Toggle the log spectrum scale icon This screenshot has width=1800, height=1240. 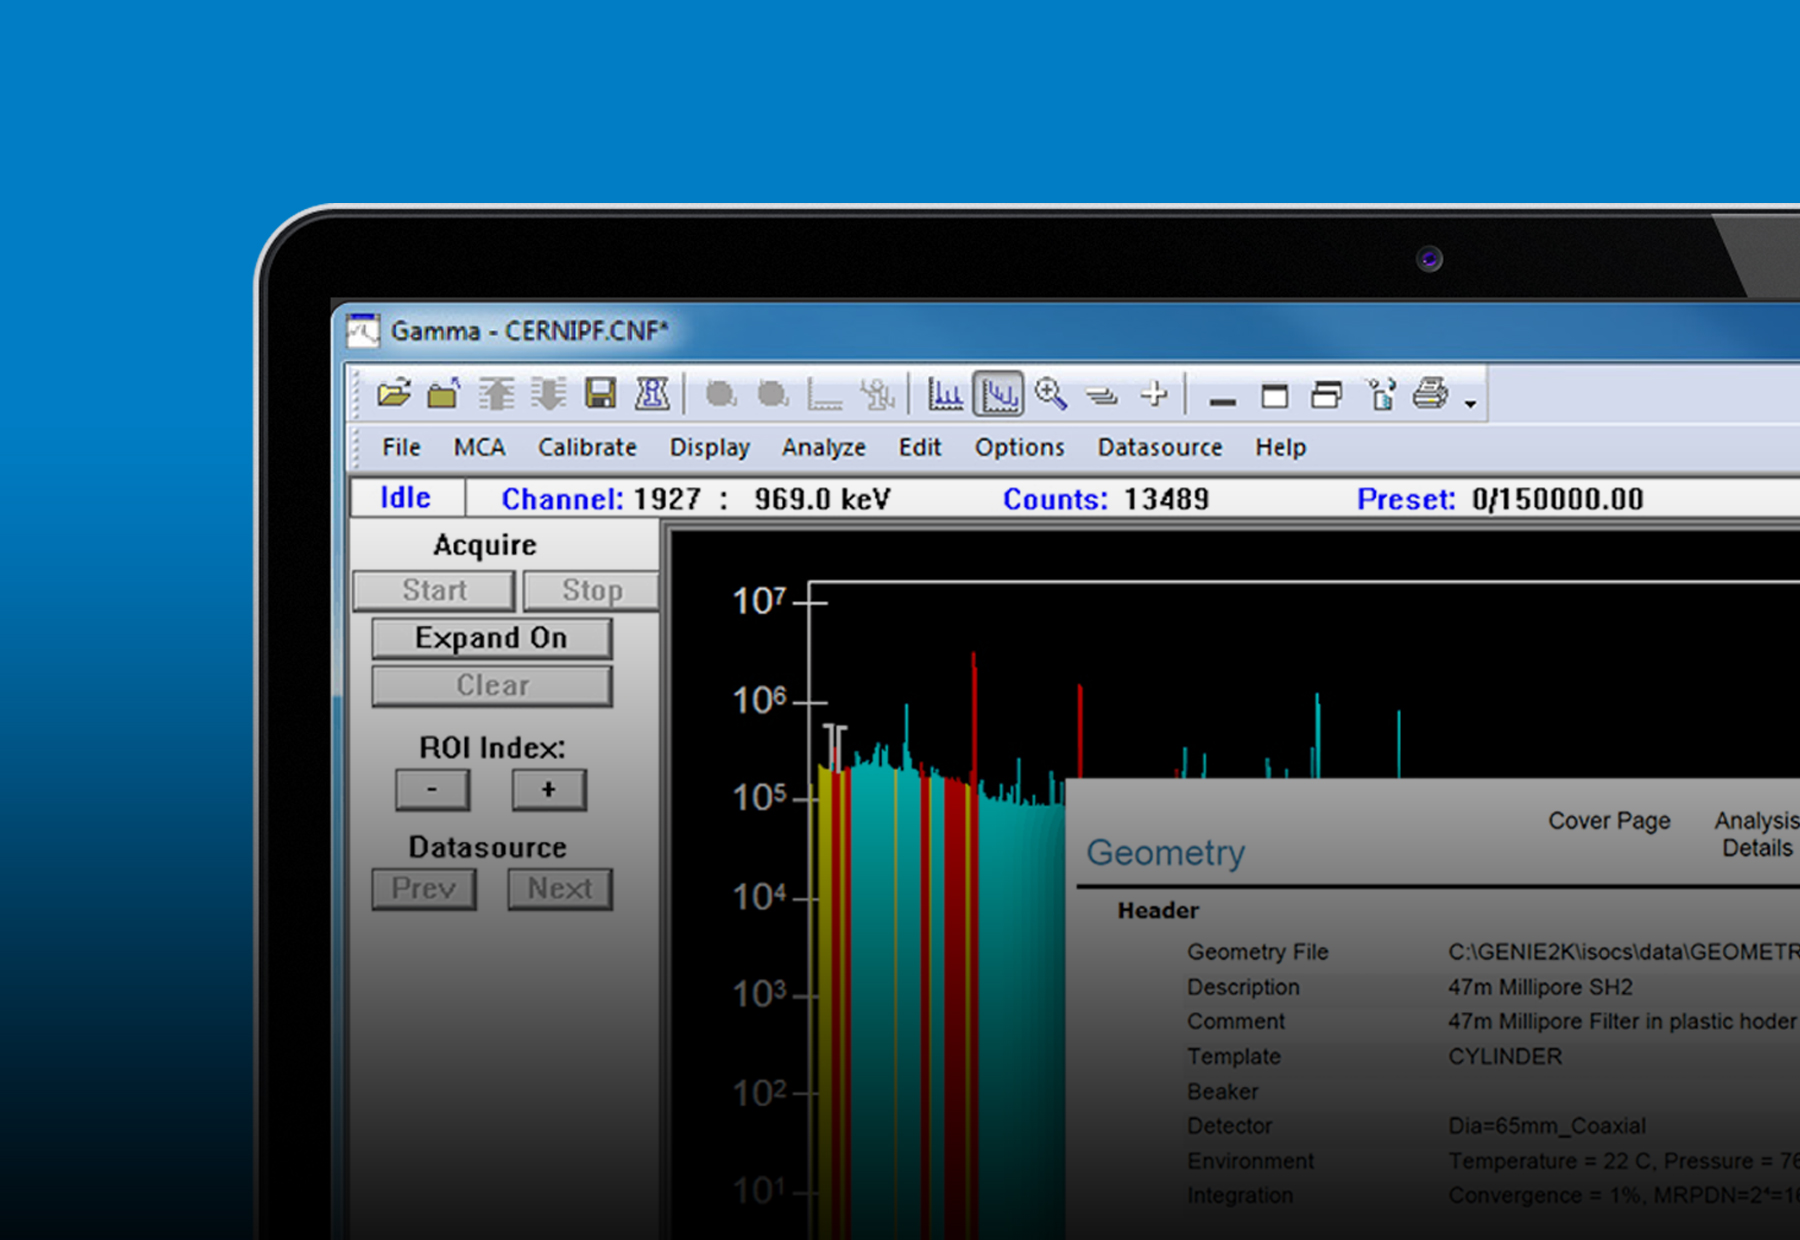point(998,395)
